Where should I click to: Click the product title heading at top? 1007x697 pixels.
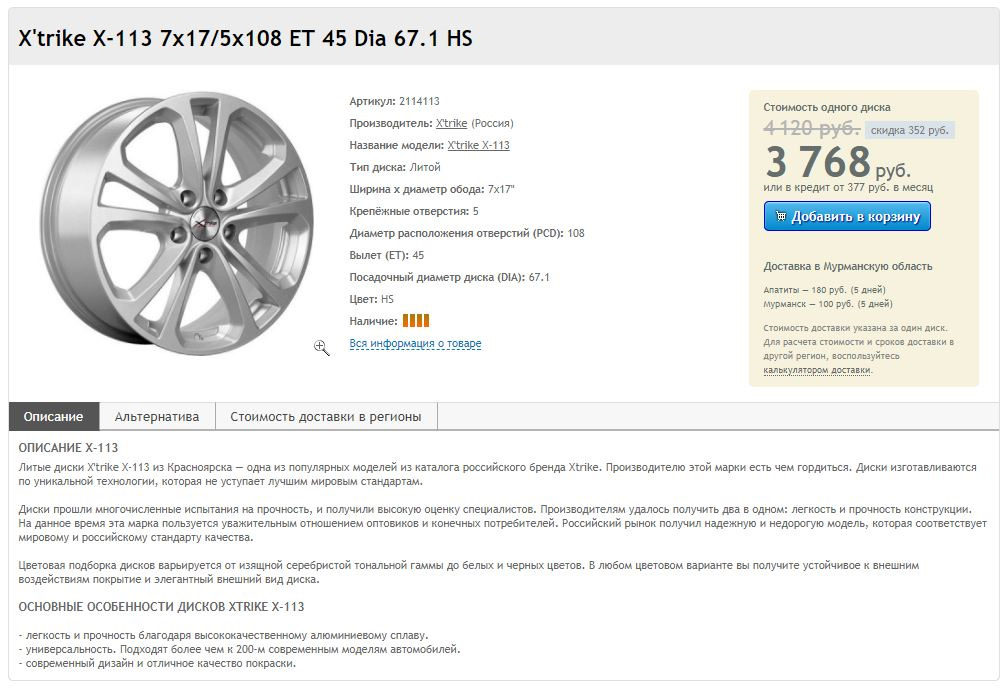coord(246,38)
